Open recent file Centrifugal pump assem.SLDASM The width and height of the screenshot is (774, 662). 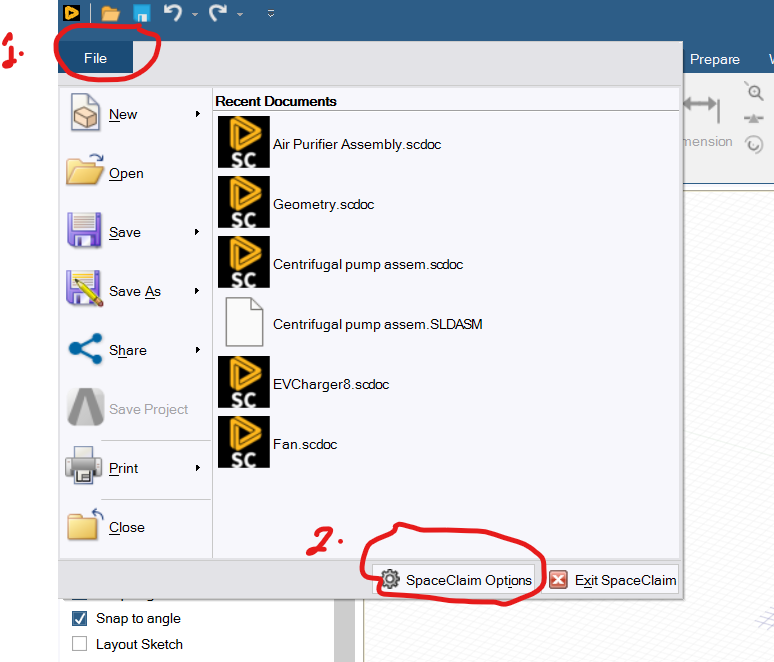(377, 324)
